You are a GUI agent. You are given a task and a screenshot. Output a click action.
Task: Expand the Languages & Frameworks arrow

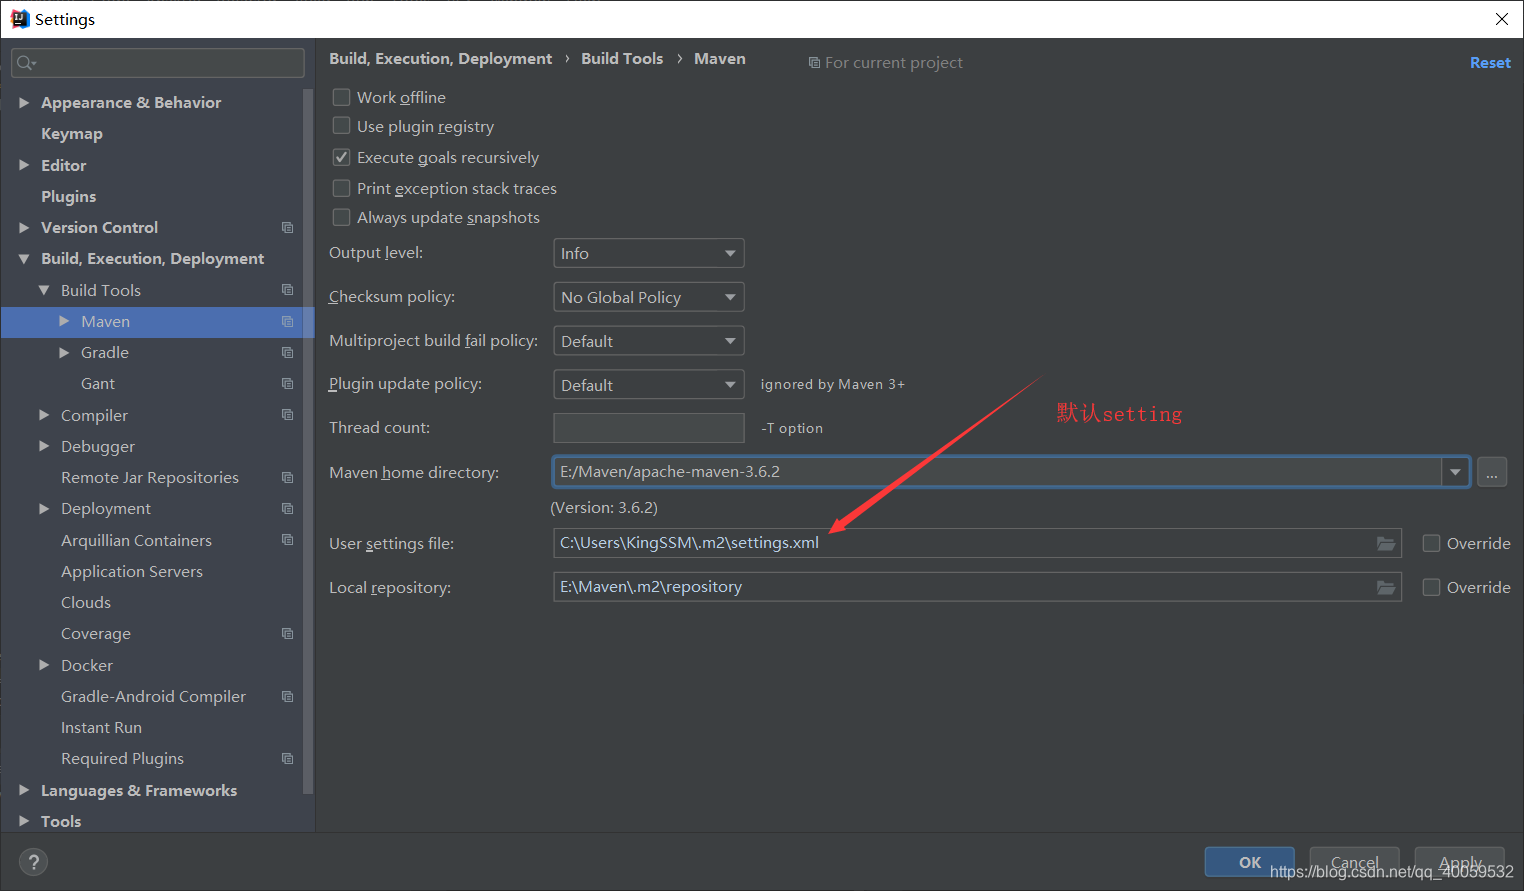[x=24, y=790]
